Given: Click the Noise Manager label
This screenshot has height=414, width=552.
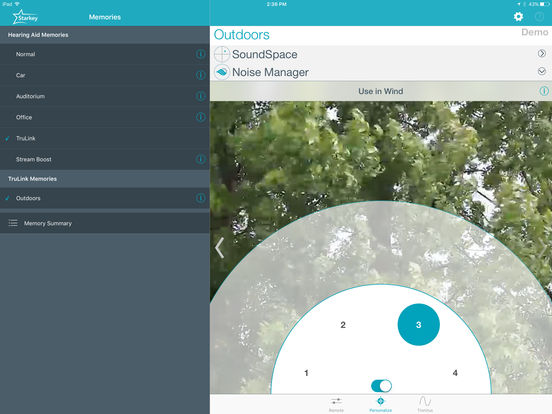Looking at the screenshot, I should (270, 72).
